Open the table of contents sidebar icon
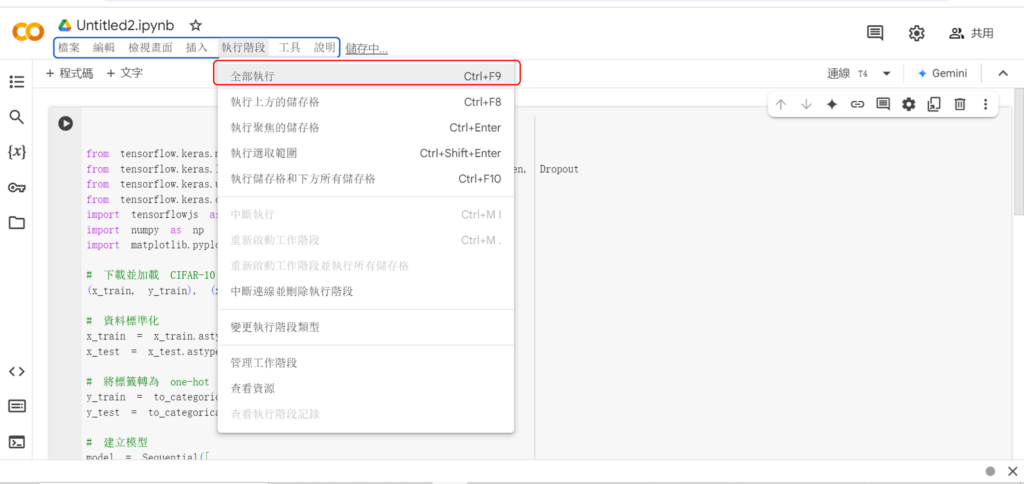 [x=16, y=82]
